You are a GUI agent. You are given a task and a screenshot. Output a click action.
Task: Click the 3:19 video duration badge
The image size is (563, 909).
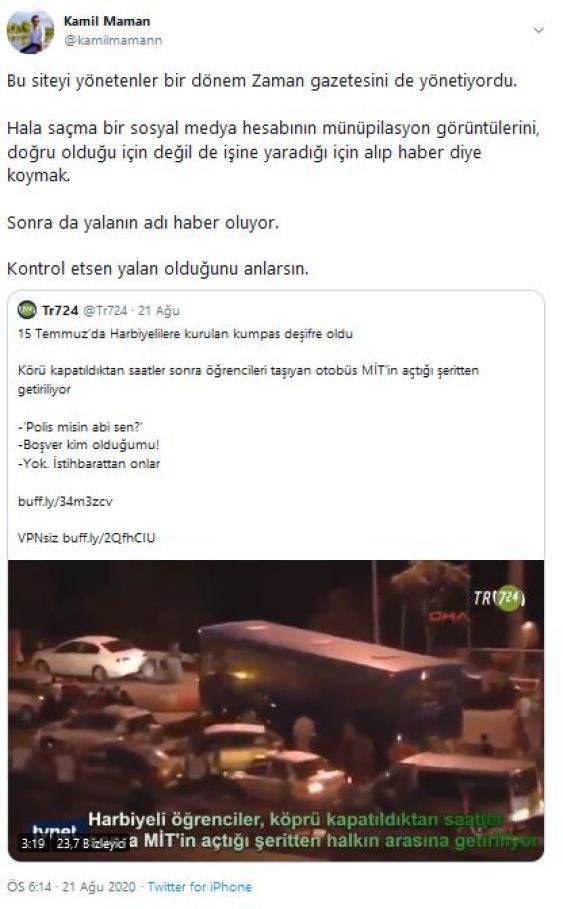[x=34, y=843]
